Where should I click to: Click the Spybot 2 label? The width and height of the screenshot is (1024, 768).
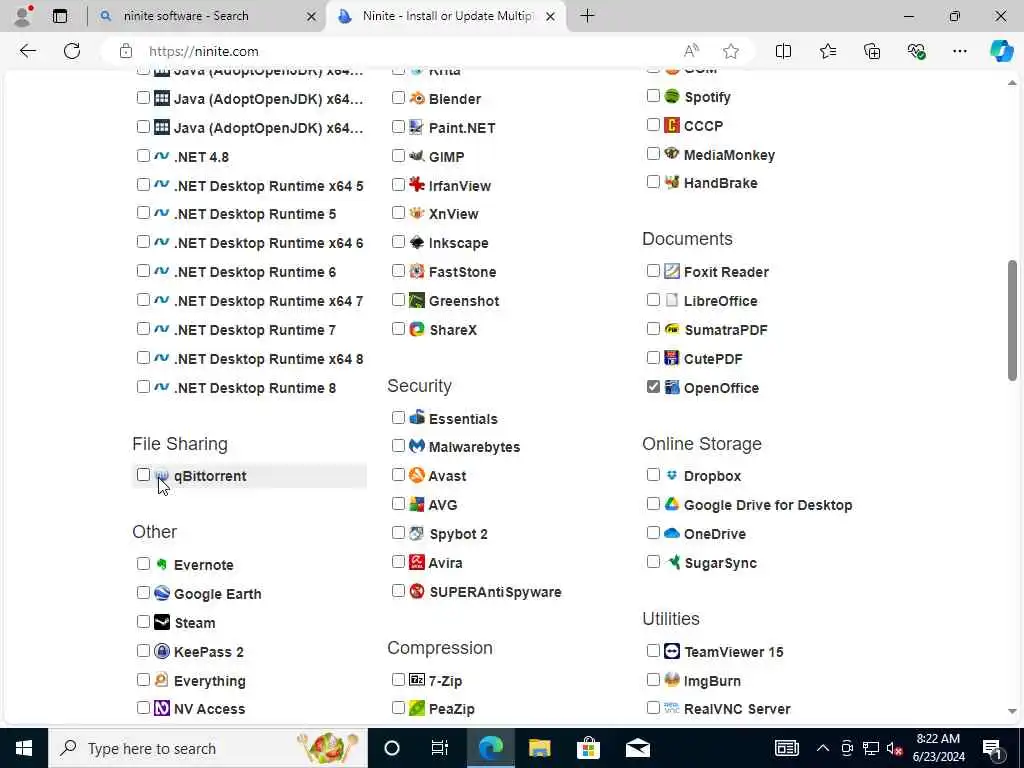click(x=458, y=534)
